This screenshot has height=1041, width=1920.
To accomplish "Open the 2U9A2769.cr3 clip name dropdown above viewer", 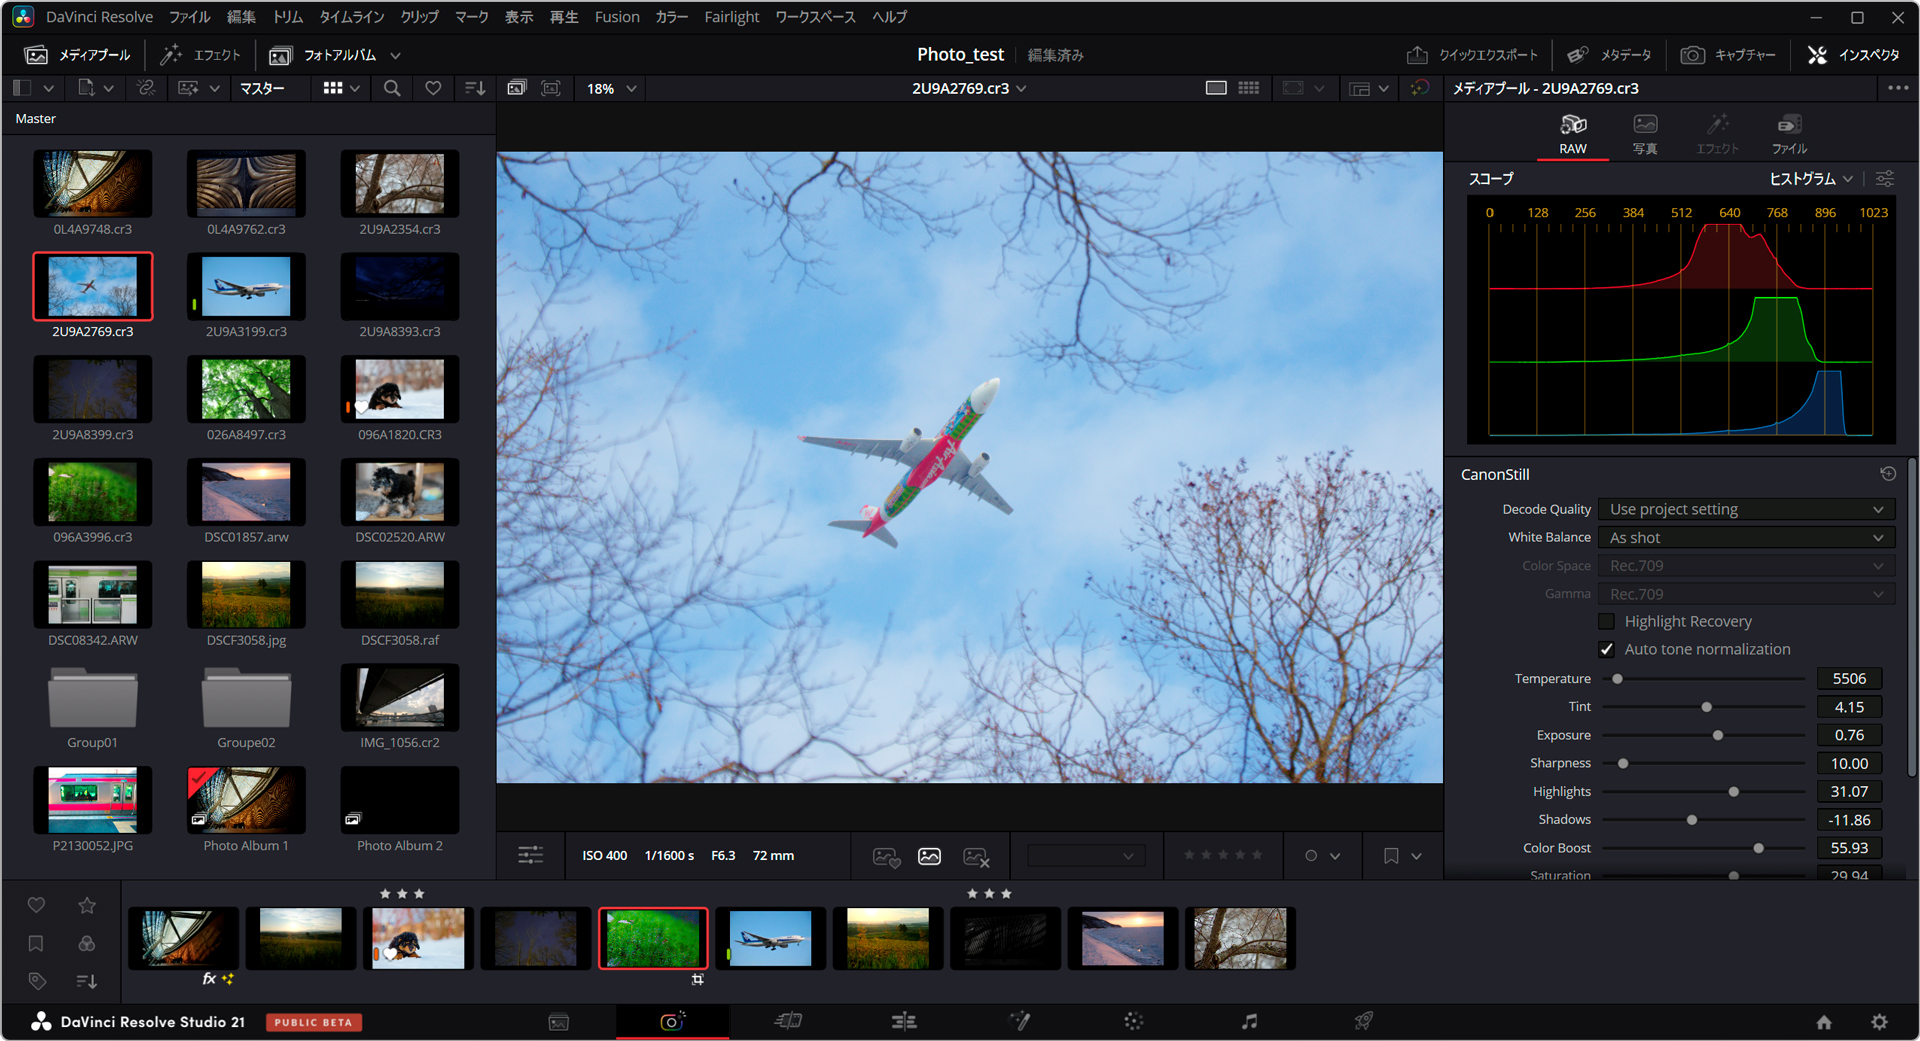I will pos(969,88).
